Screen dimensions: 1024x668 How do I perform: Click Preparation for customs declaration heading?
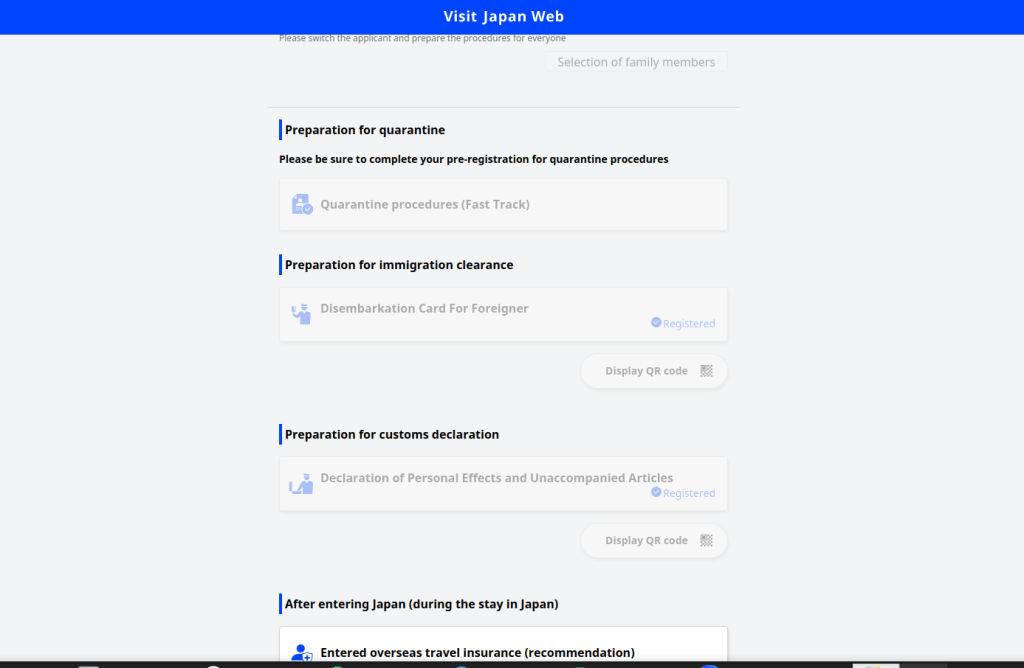(392, 434)
